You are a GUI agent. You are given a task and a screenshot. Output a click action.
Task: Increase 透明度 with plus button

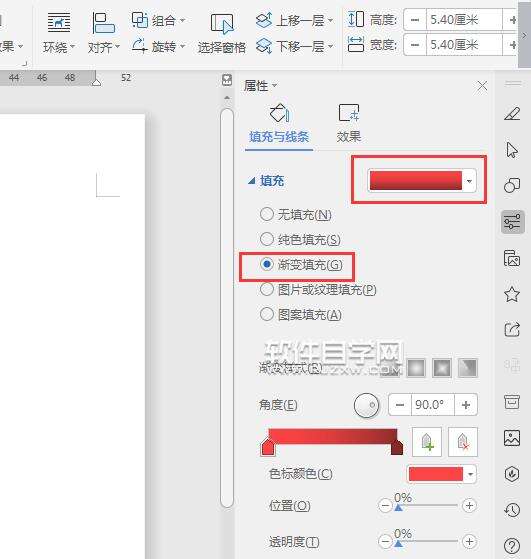469,542
